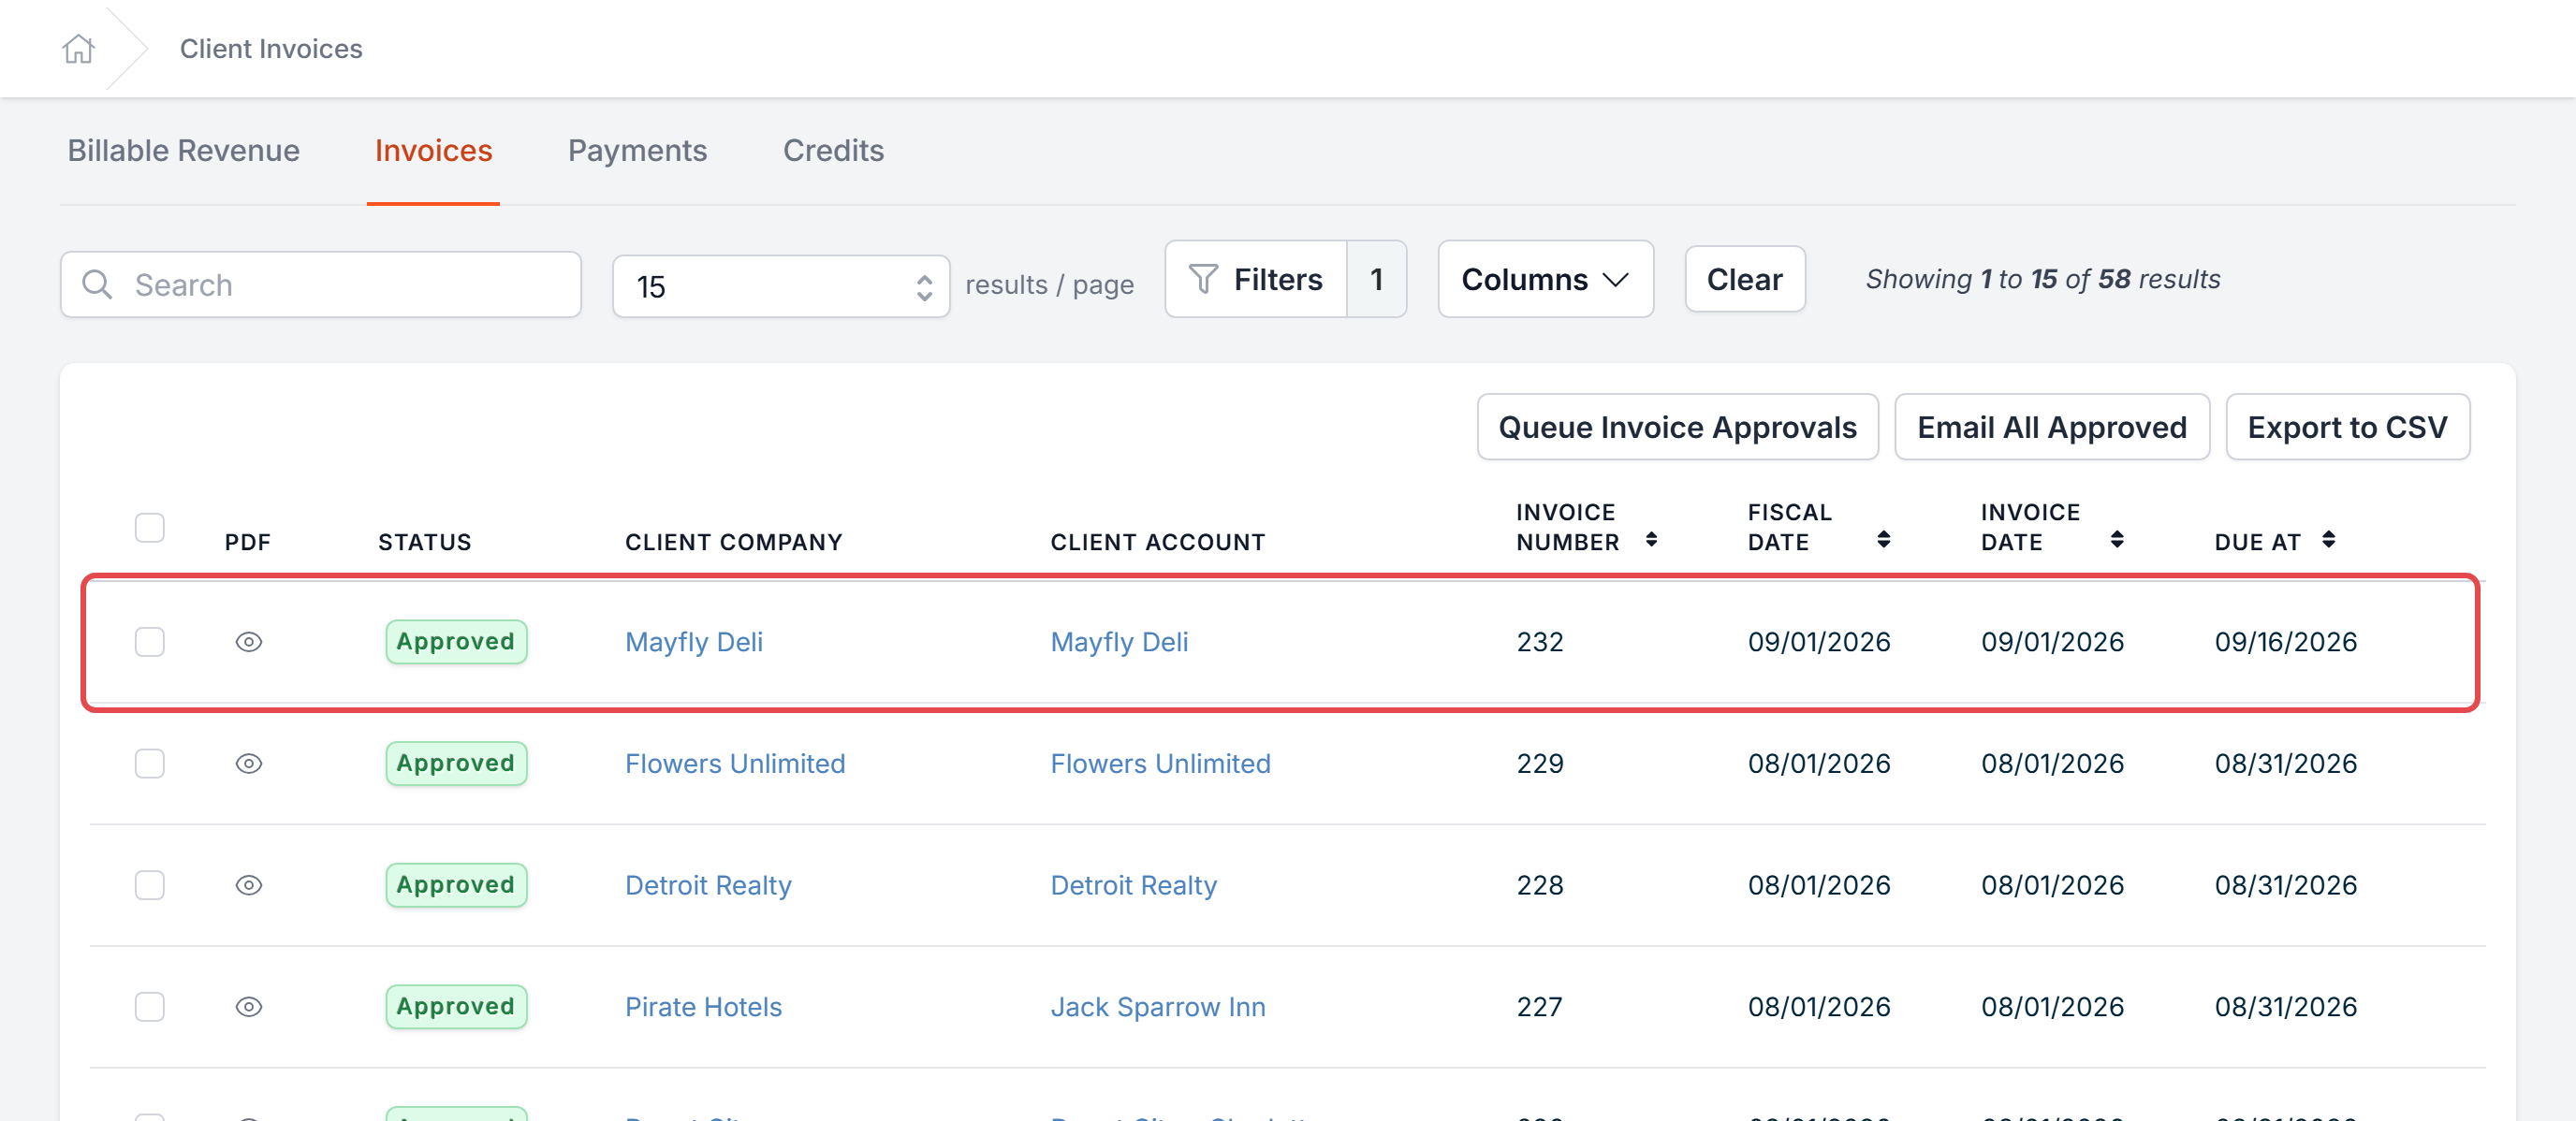The image size is (2576, 1121).
Task: Click Queue Invoice Approvals
Action: (x=1677, y=428)
